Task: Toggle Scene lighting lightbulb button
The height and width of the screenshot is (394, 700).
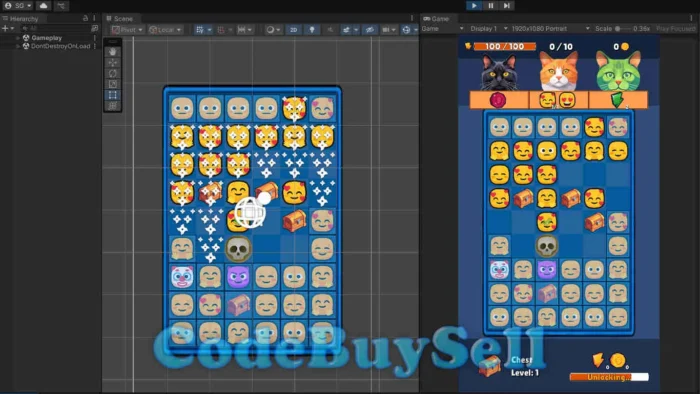Action: click(x=312, y=29)
